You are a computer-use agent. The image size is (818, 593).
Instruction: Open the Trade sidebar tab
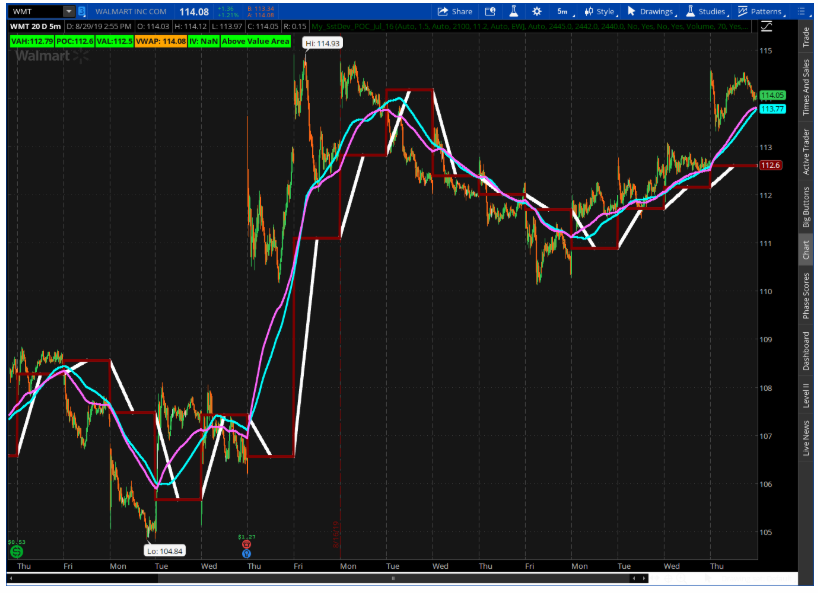tap(806, 37)
